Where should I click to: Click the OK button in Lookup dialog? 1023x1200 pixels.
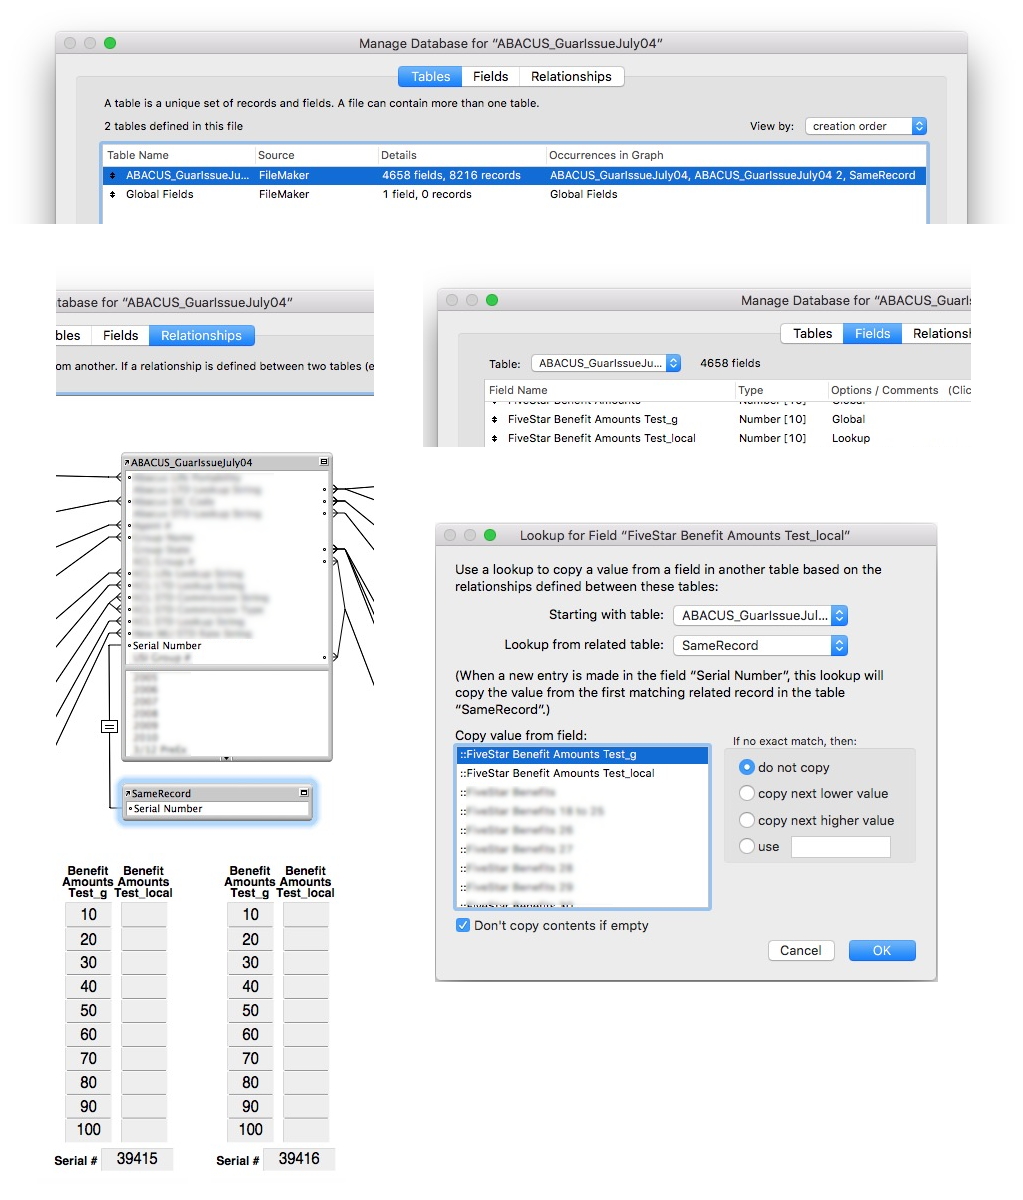tap(882, 950)
